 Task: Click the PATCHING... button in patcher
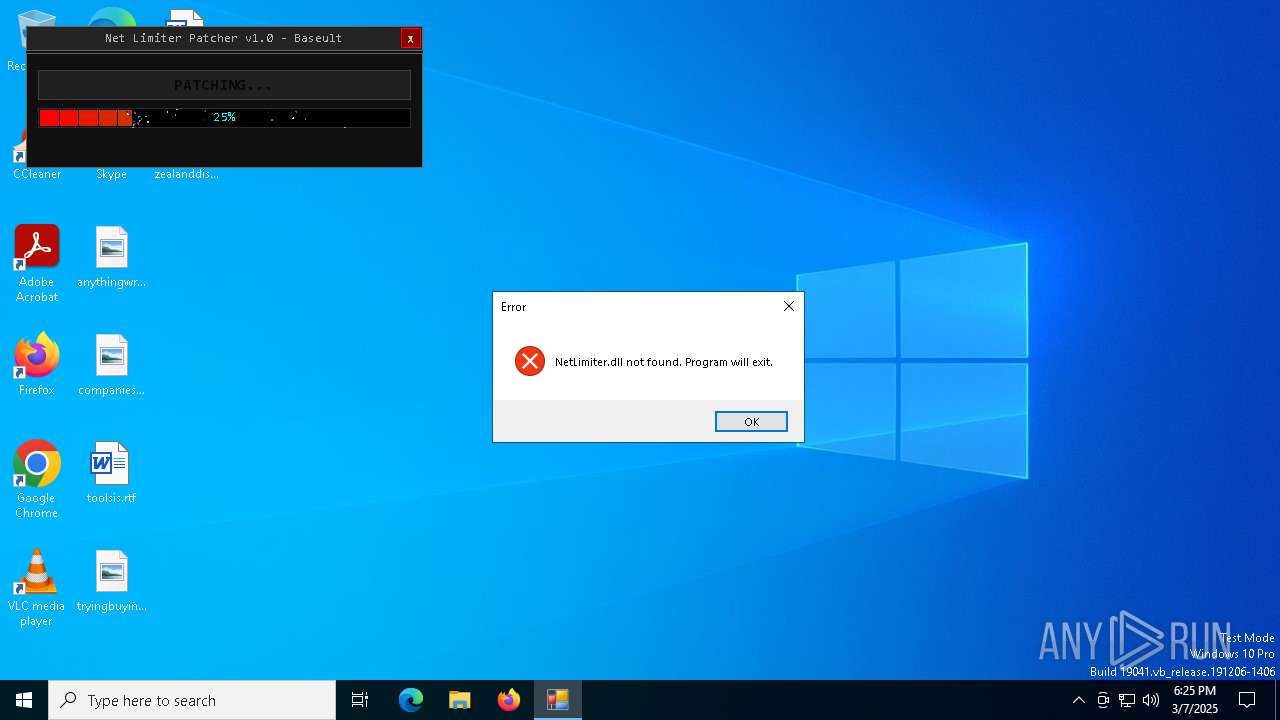click(224, 85)
